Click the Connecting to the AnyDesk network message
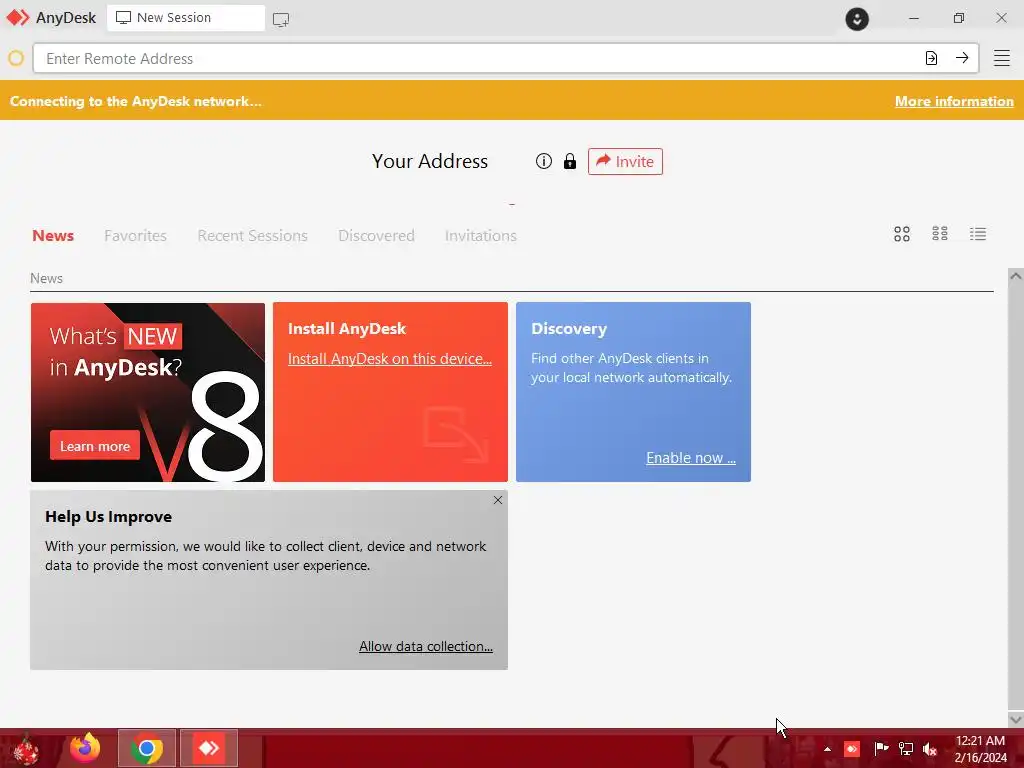This screenshot has width=1024, height=768. coord(135,101)
